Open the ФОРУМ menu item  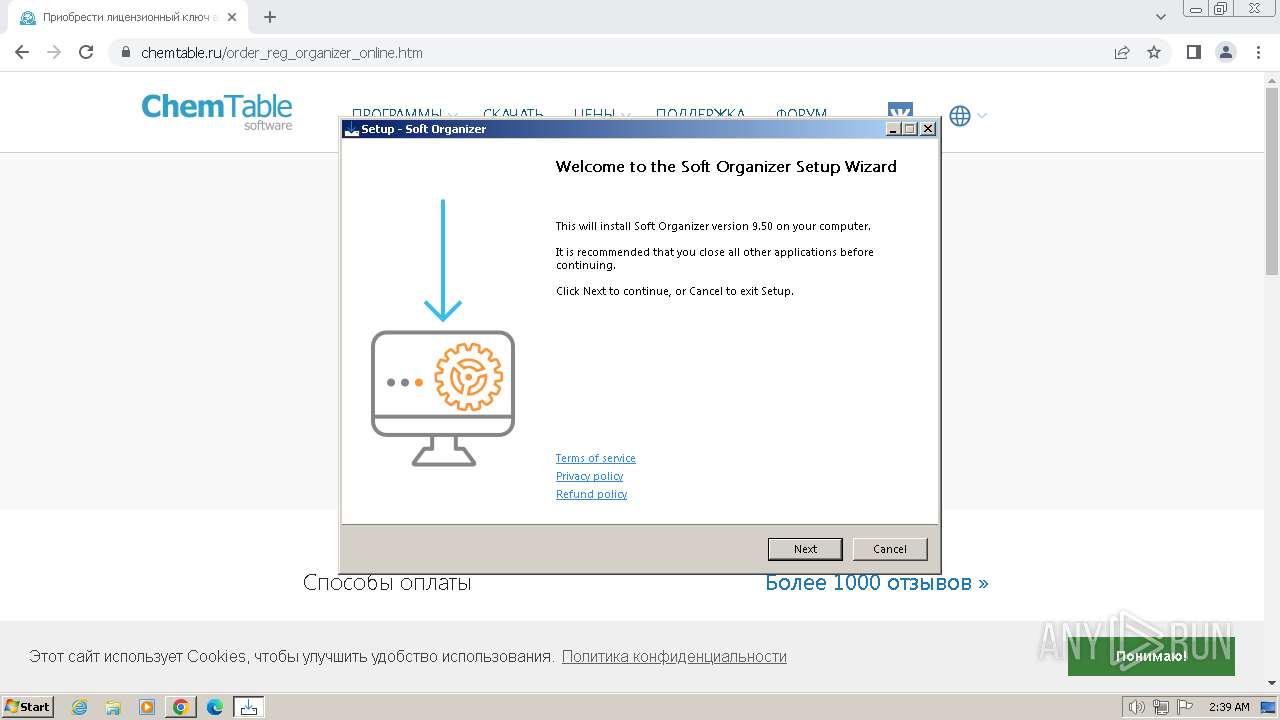pos(801,113)
